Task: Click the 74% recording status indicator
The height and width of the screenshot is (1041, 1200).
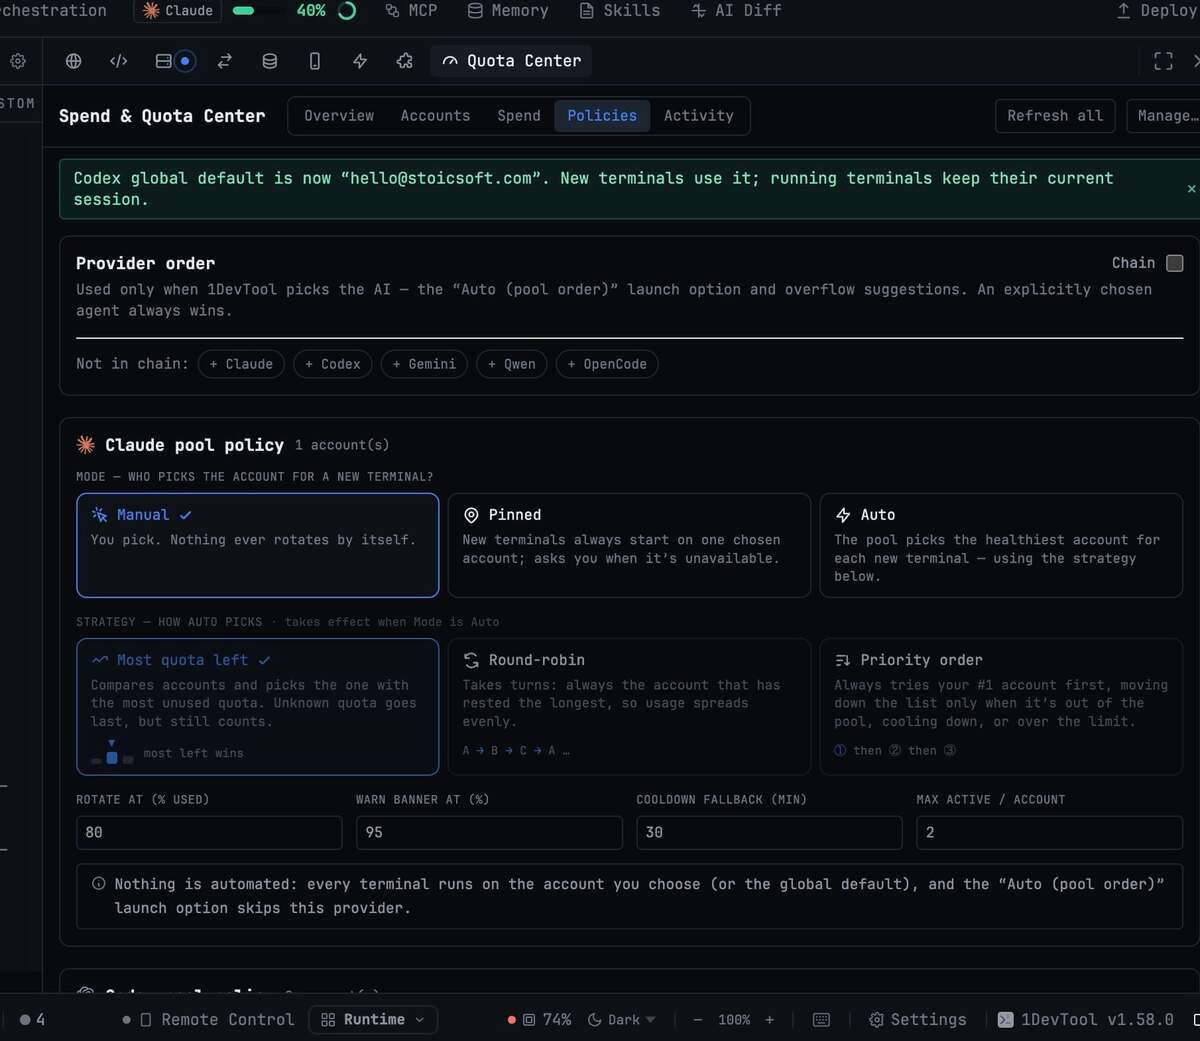Action: point(540,1020)
